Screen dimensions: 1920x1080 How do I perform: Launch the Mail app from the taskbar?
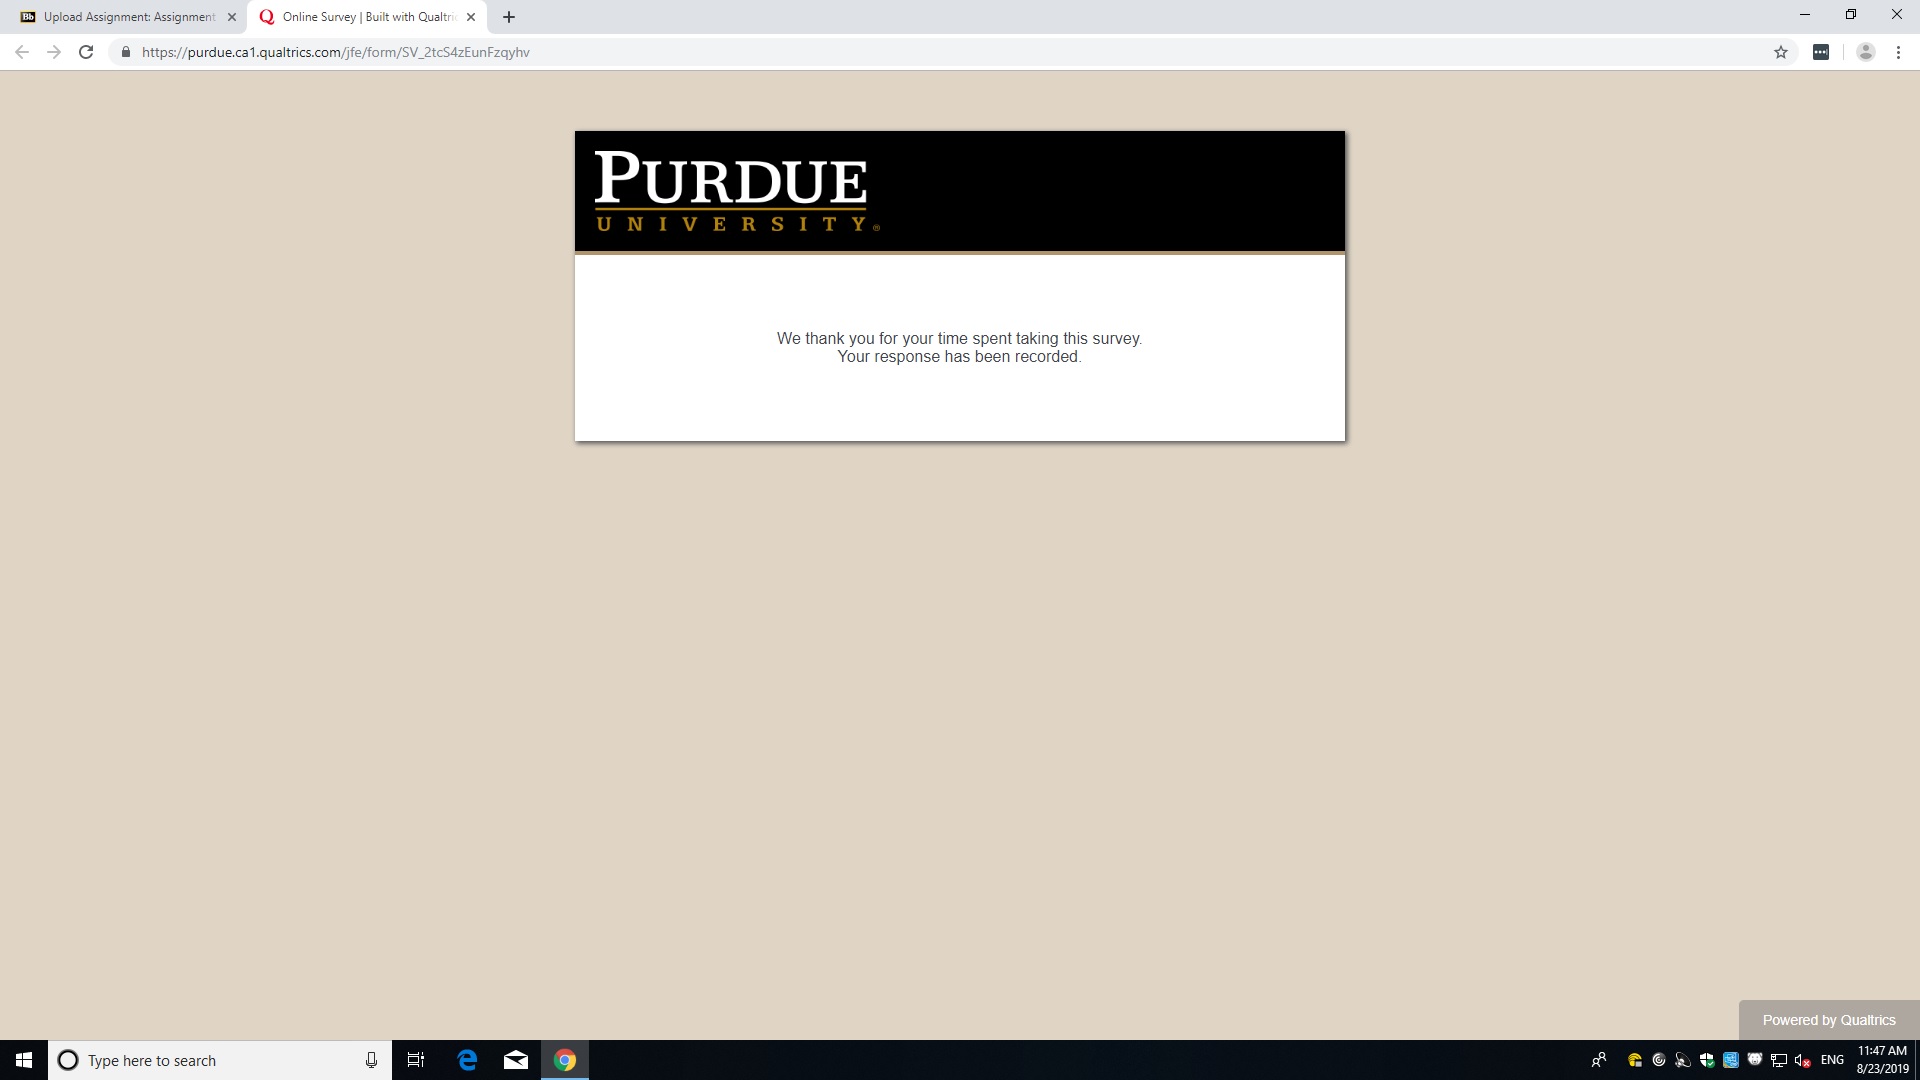516,1059
